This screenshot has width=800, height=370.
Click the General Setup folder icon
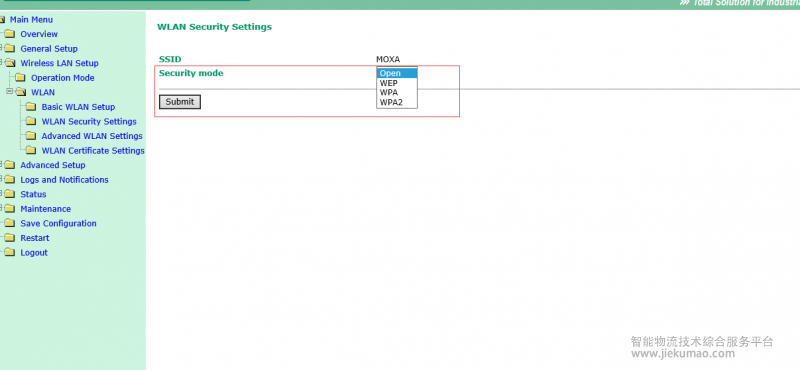click(9, 48)
